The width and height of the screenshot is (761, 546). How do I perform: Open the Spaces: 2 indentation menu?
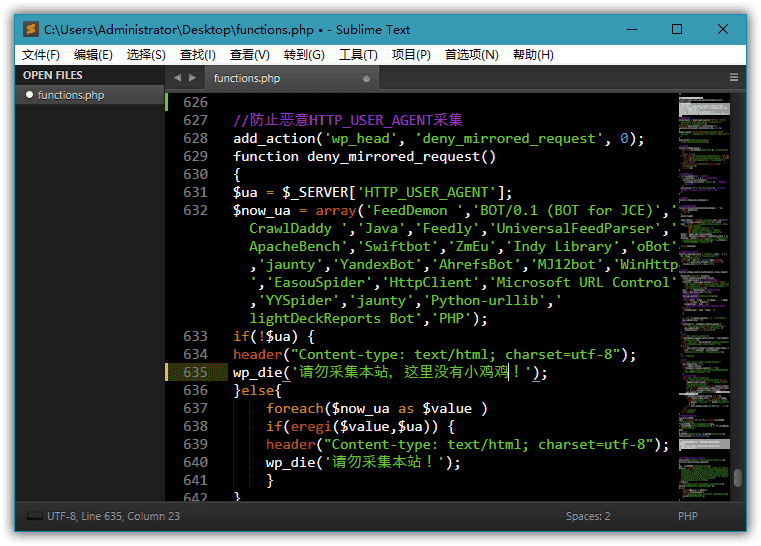[x=588, y=517]
